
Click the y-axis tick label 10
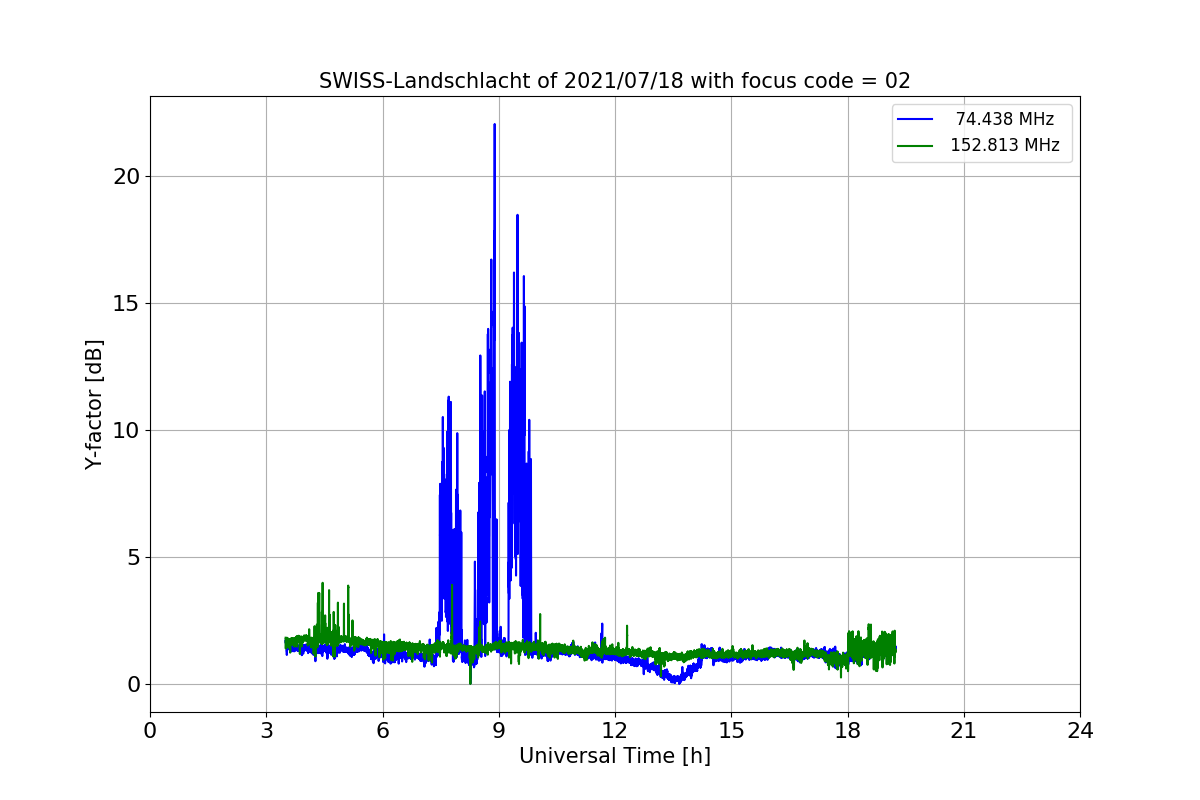tap(127, 431)
